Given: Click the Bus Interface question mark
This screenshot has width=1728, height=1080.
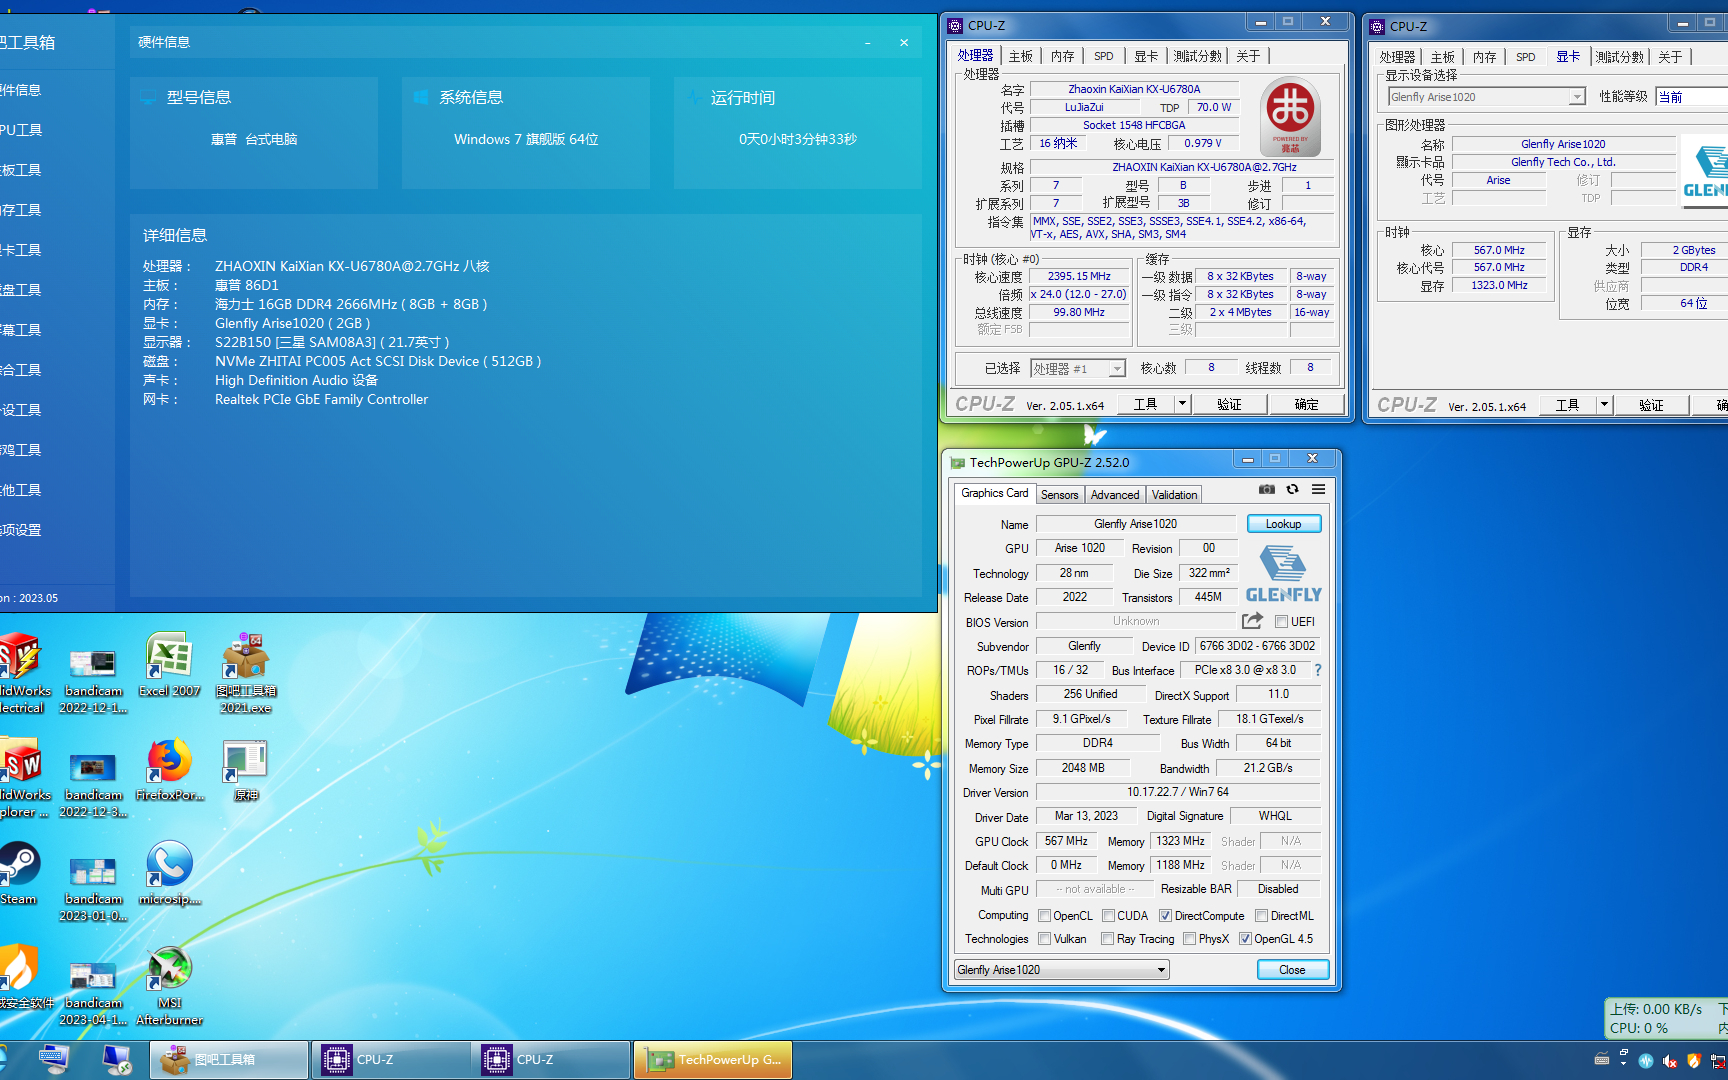Looking at the screenshot, I should [1317, 670].
